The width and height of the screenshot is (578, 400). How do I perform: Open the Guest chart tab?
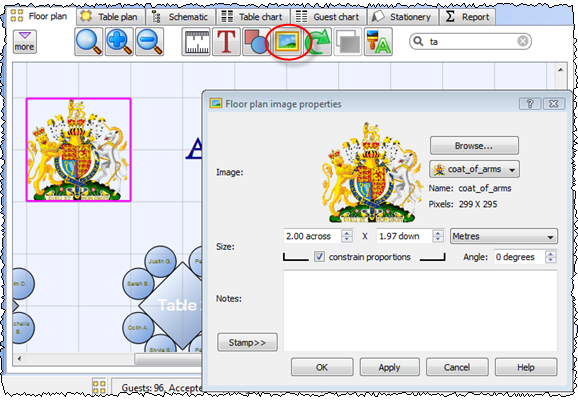click(328, 17)
